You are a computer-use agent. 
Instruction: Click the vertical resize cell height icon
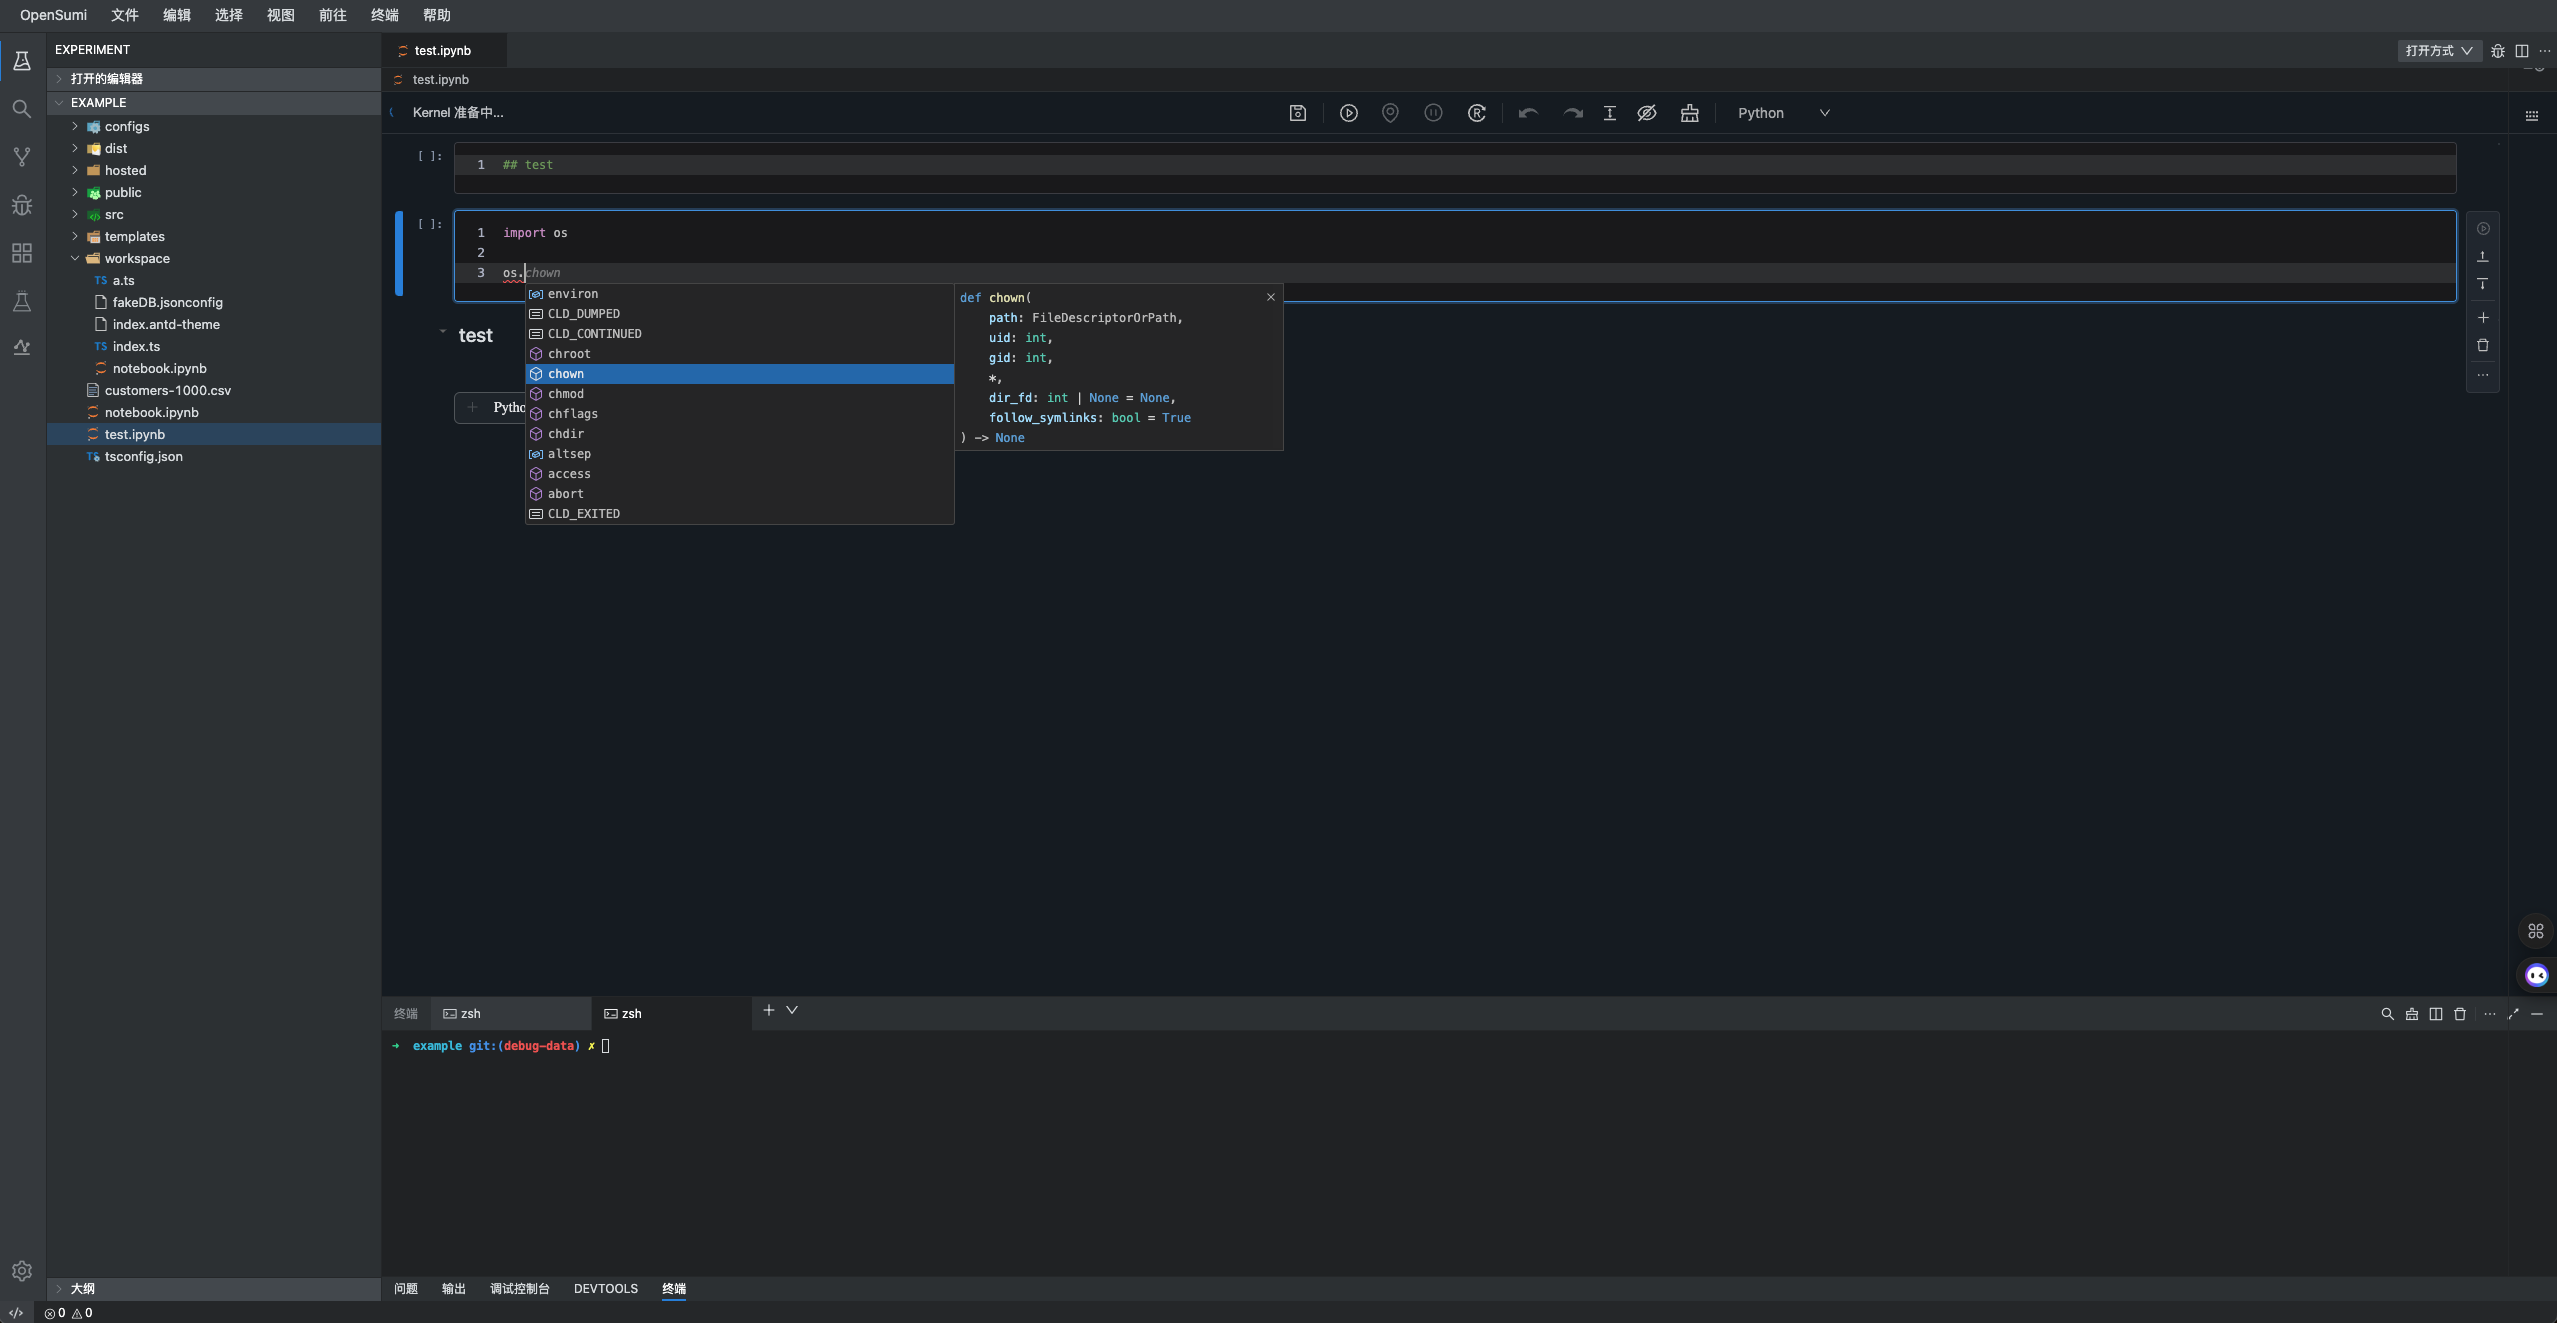click(1610, 113)
